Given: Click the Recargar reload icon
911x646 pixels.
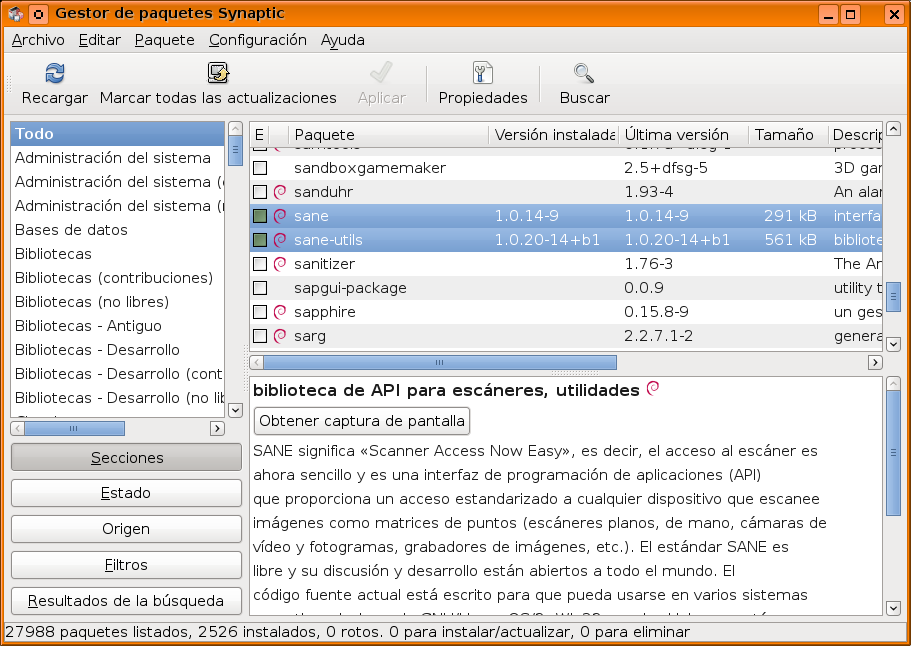Looking at the screenshot, I should 55,74.
